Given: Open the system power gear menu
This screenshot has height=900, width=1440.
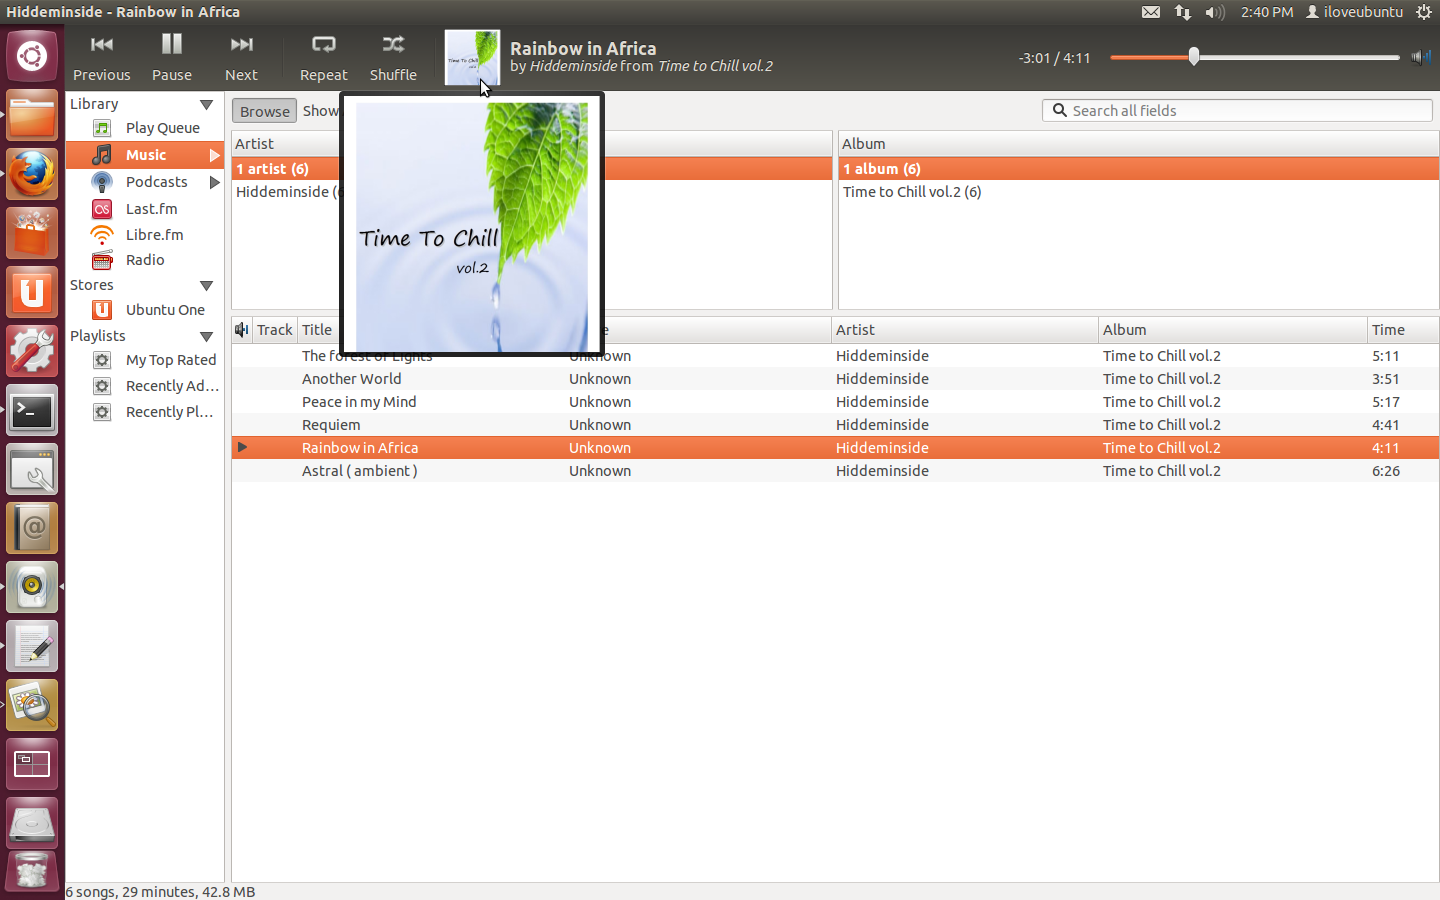Looking at the screenshot, I should (1424, 12).
